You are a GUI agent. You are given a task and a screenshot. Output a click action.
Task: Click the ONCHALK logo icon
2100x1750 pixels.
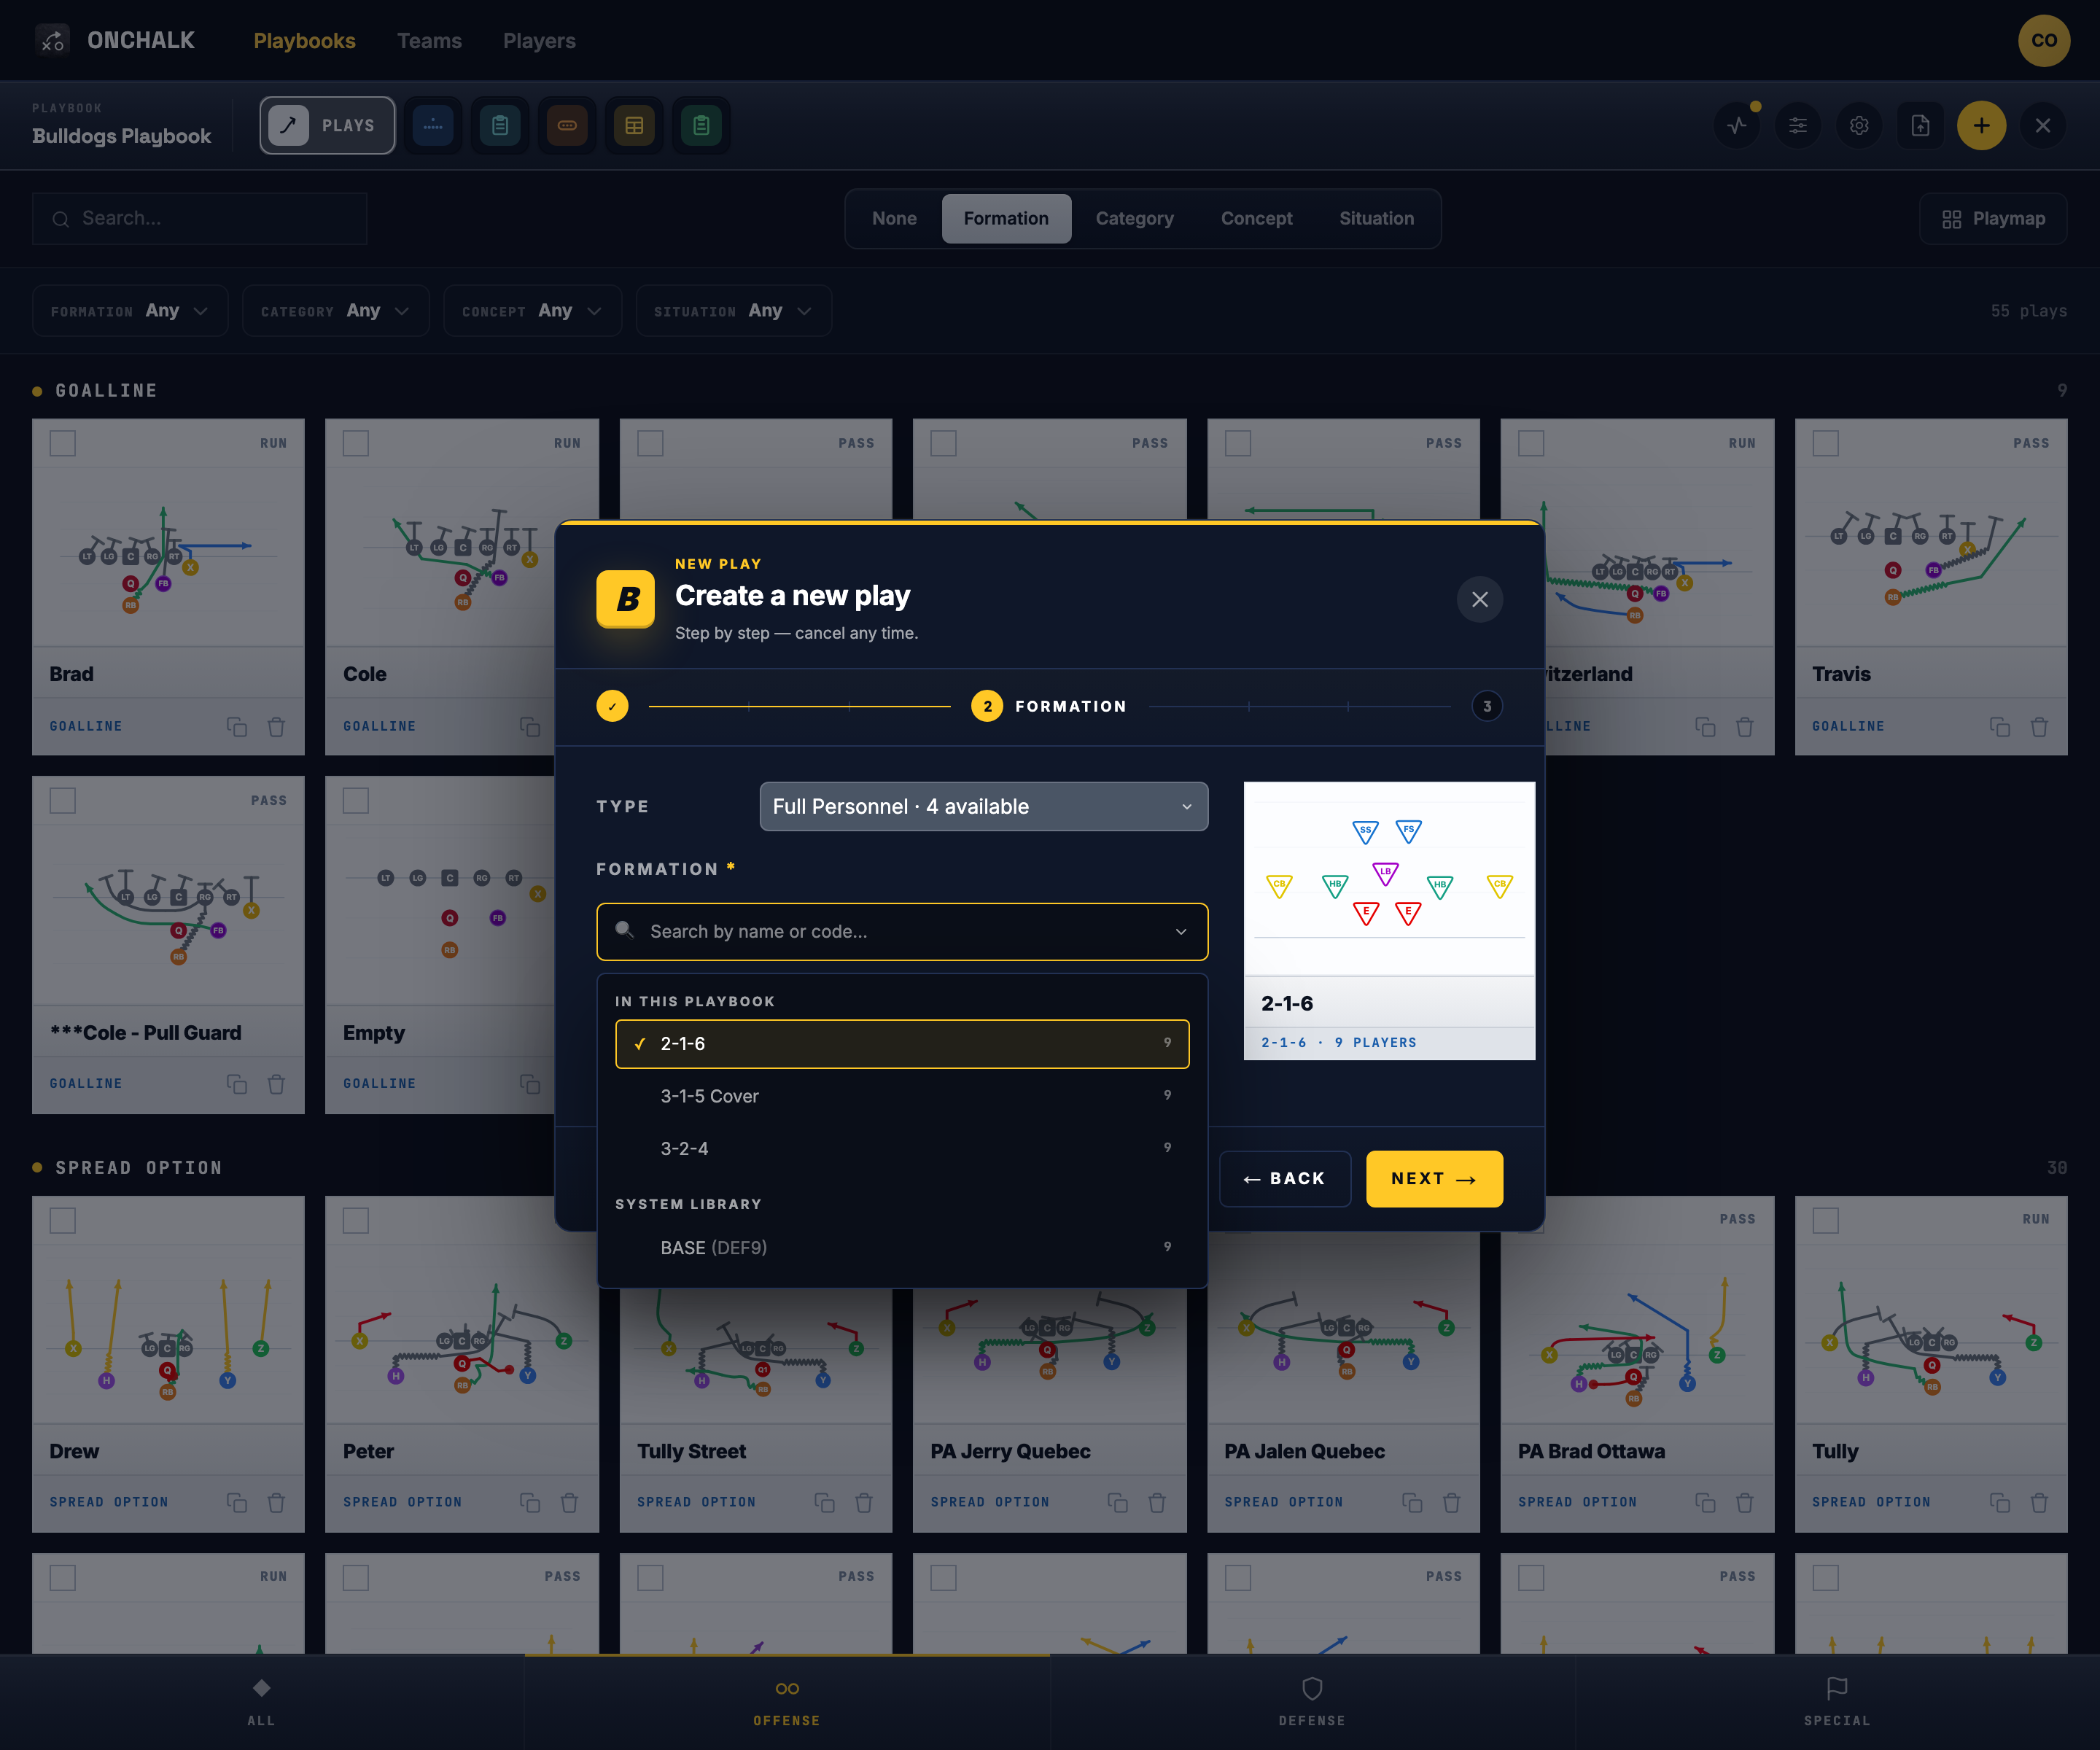point(52,41)
